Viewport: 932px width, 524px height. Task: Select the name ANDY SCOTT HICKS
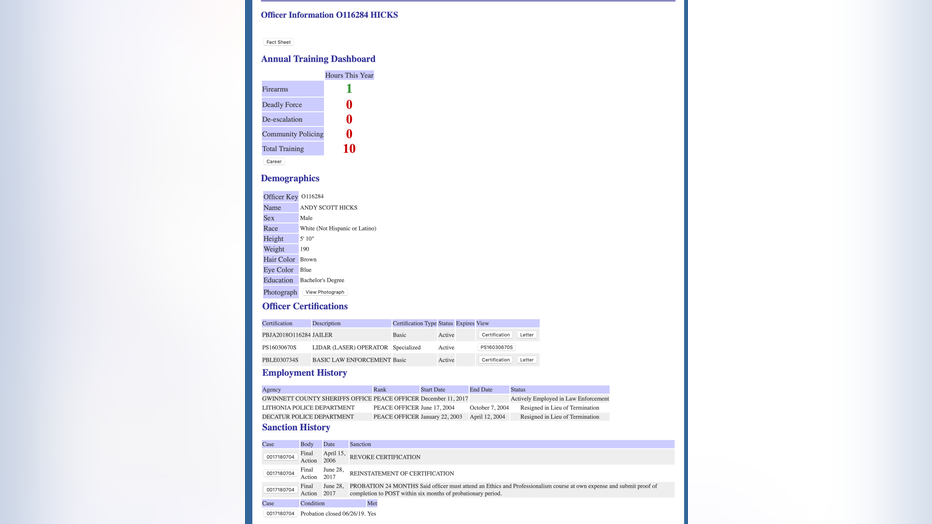[x=329, y=208]
